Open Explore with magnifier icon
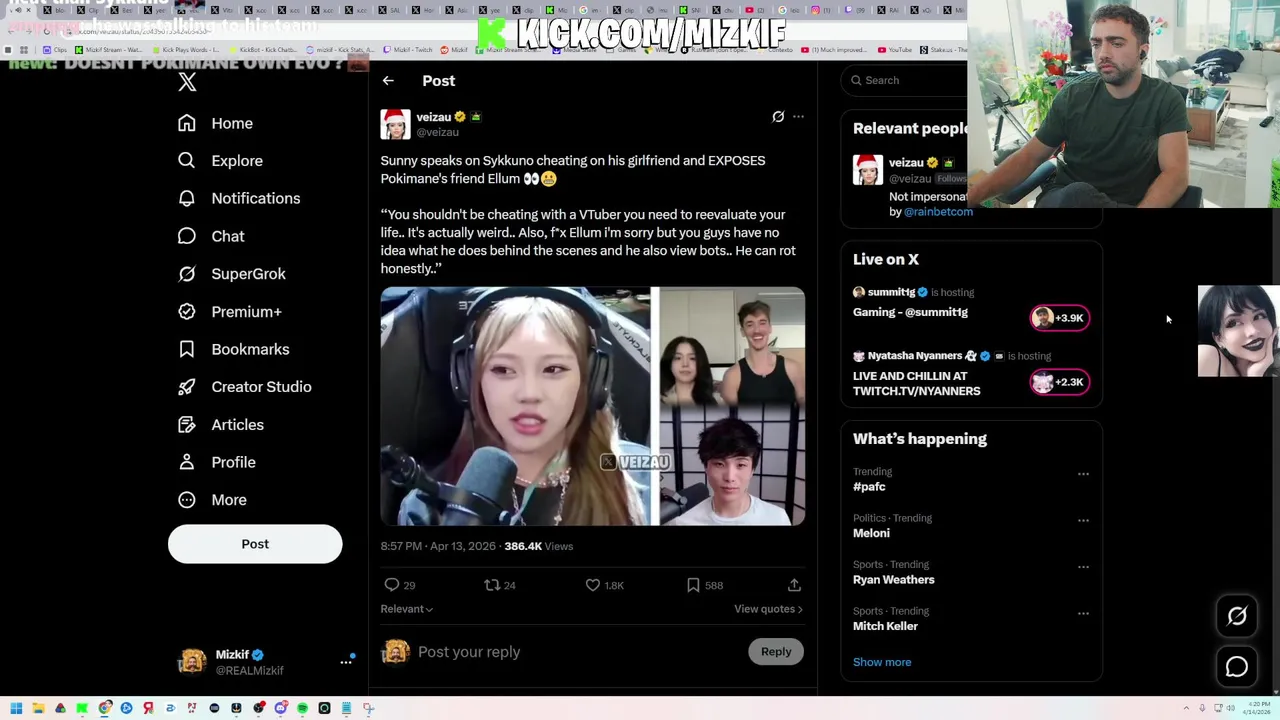The width and height of the screenshot is (1280, 720). coord(186,160)
